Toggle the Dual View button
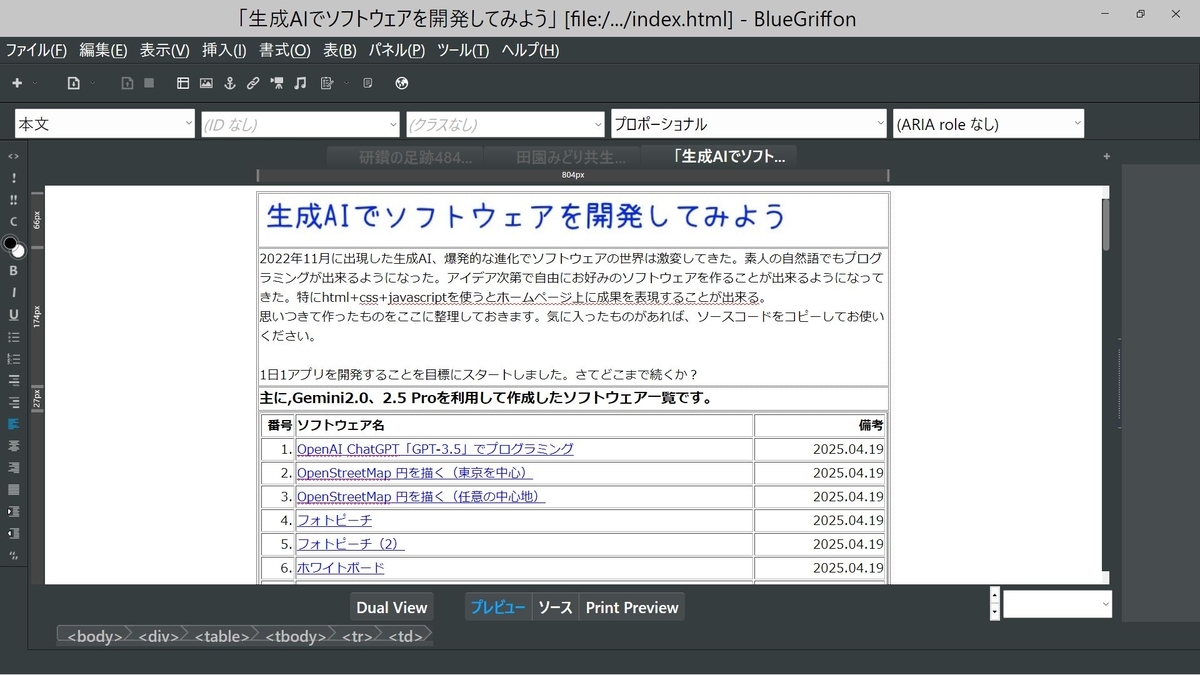The width and height of the screenshot is (1200, 675). (392, 607)
